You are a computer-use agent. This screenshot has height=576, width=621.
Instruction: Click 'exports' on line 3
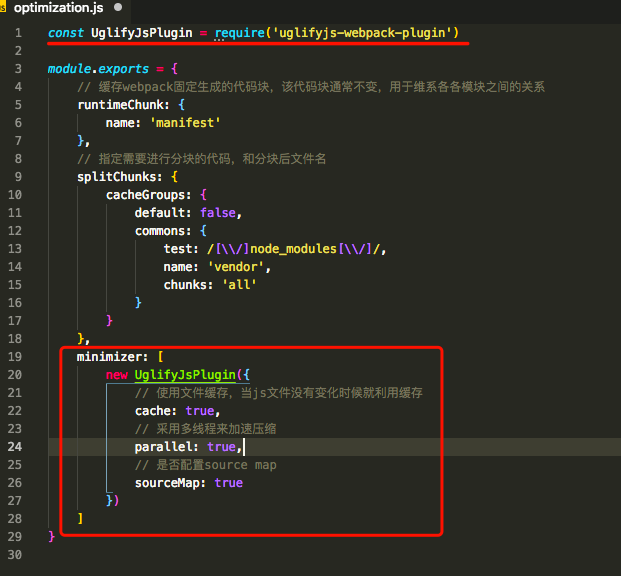(124, 69)
